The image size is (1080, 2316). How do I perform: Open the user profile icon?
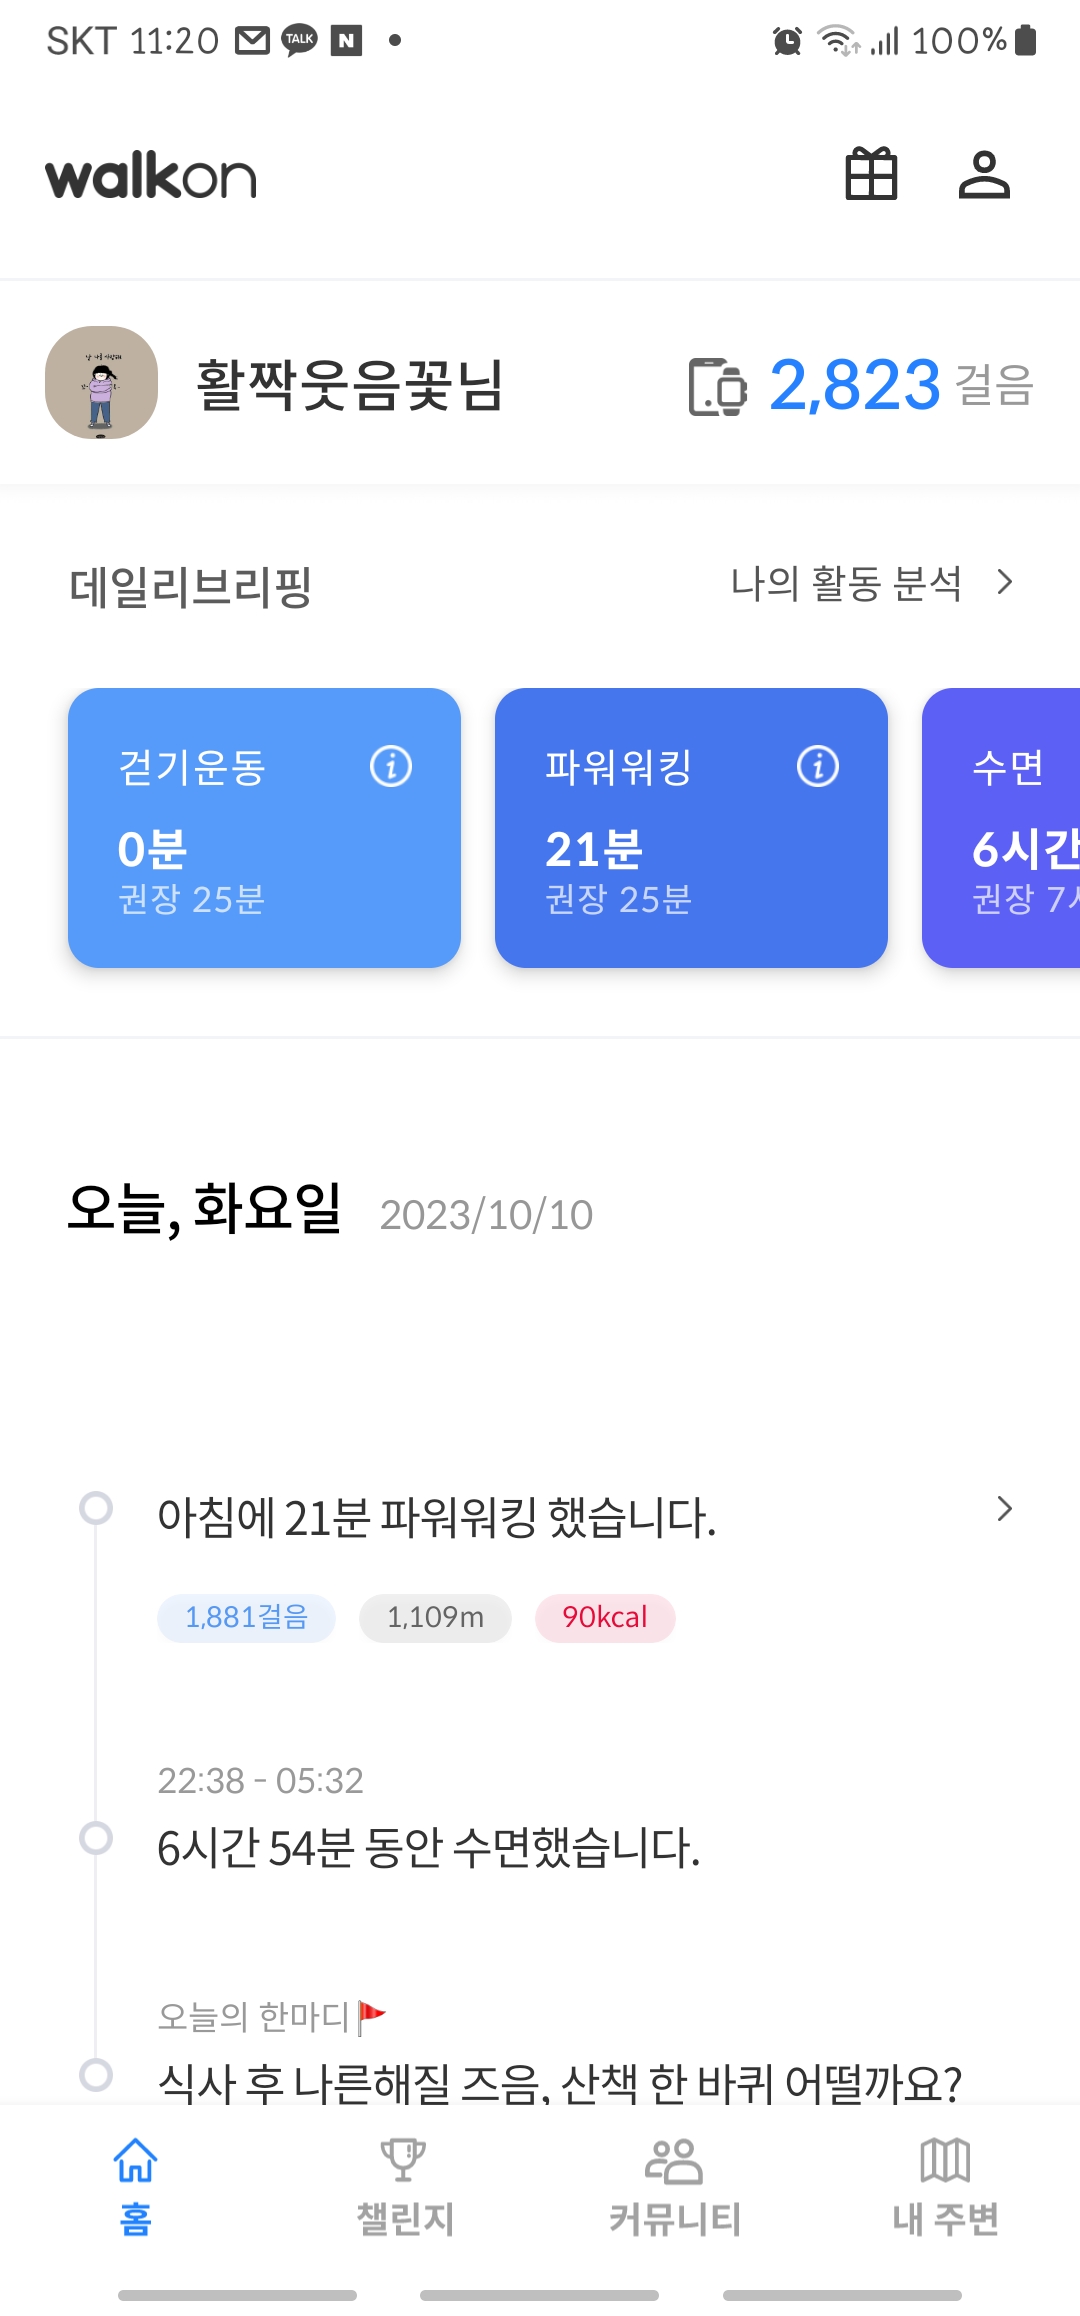coord(984,175)
